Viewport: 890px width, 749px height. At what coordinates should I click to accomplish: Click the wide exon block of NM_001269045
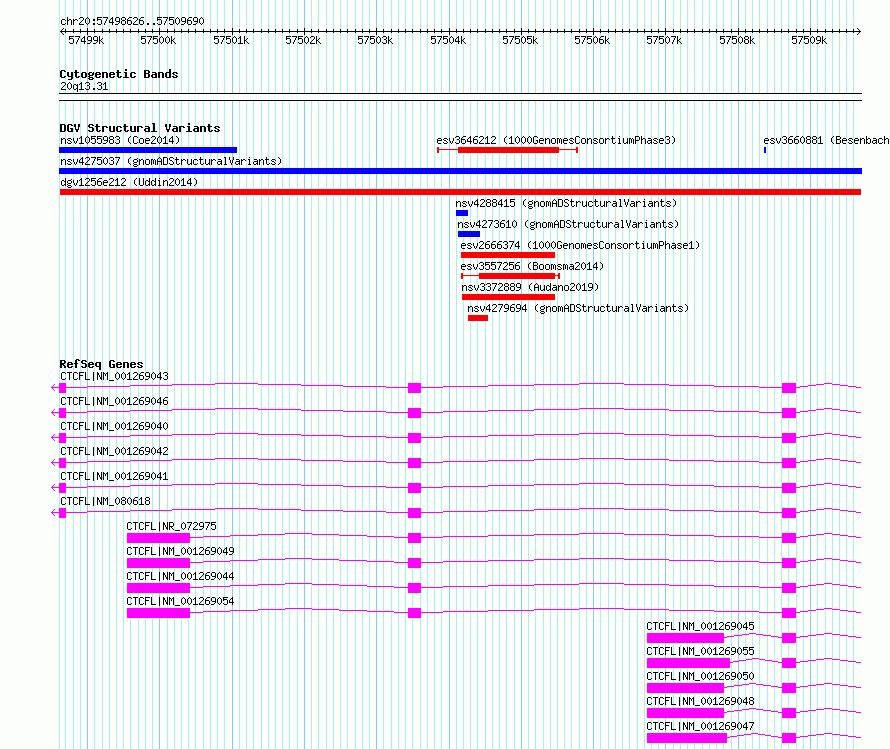pyautogui.click(x=686, y=638)
